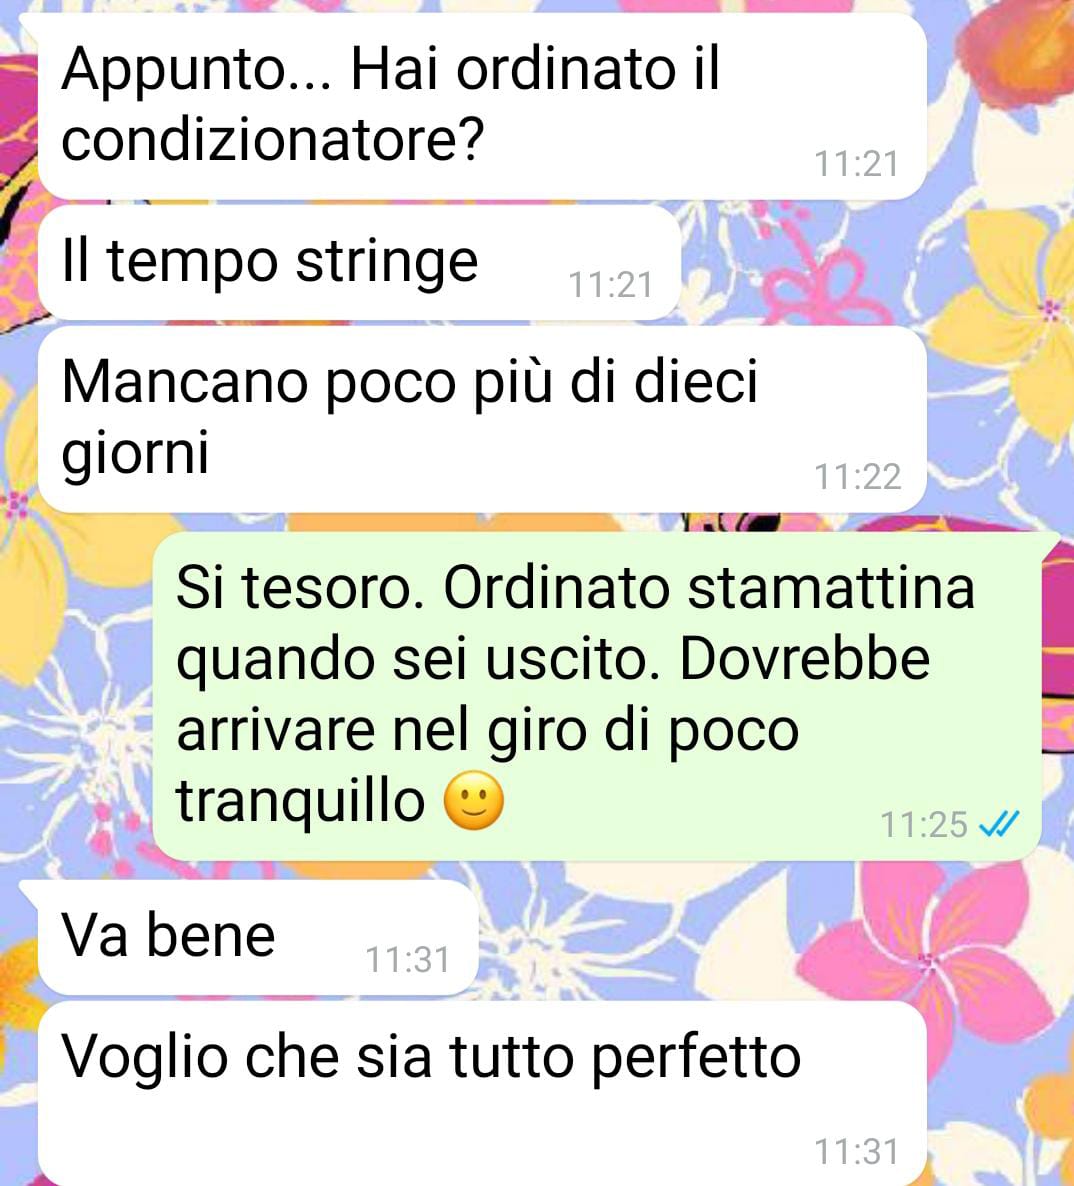Click the 11:22 timestamp

pos(857,477)
